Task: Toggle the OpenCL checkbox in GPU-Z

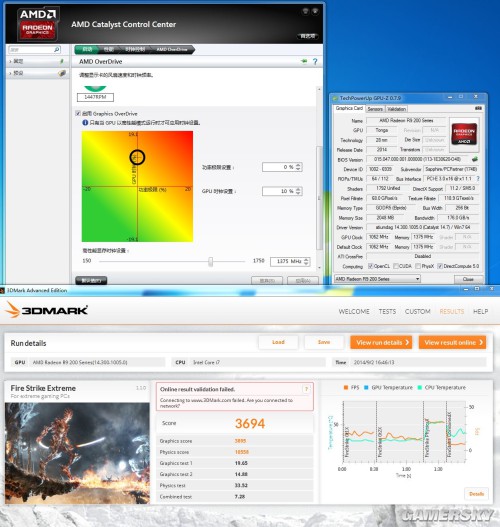Action: tap(370, 266)
